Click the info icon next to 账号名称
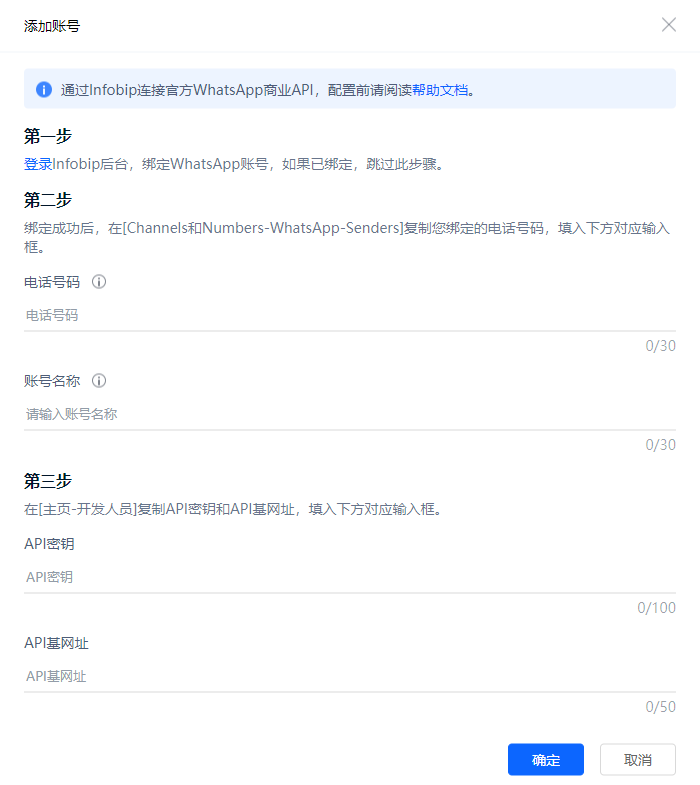 99,381
